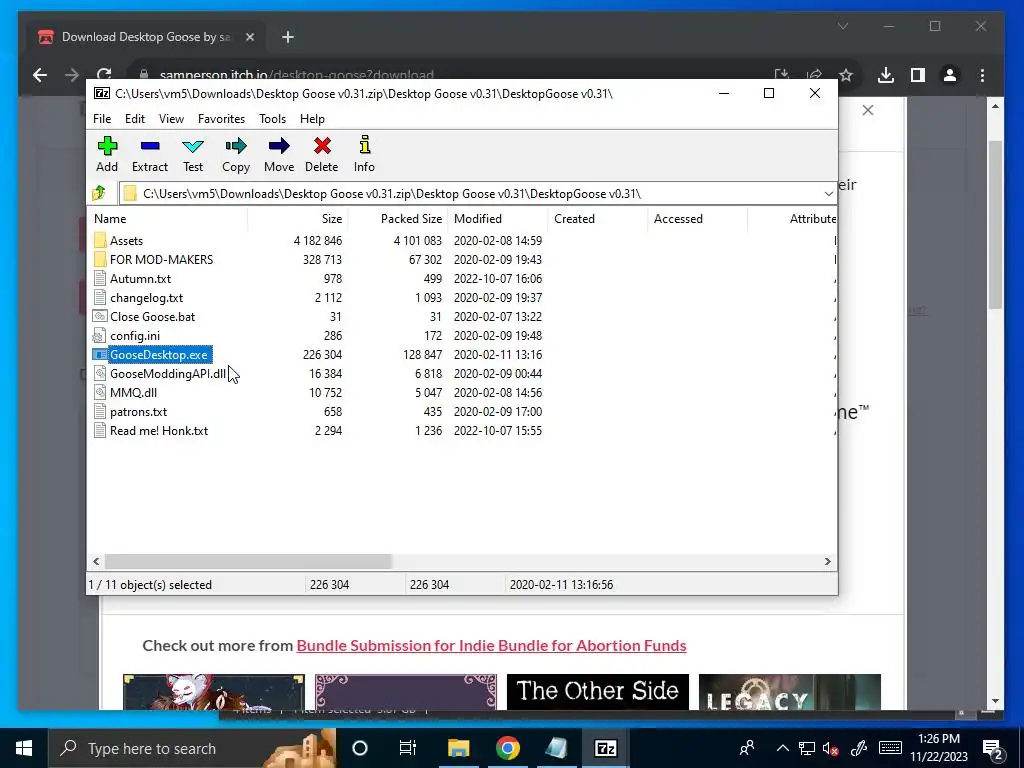The image size is (1024, 768).
Task: Open the Favorites menu
Action: (x=221, y=119)
